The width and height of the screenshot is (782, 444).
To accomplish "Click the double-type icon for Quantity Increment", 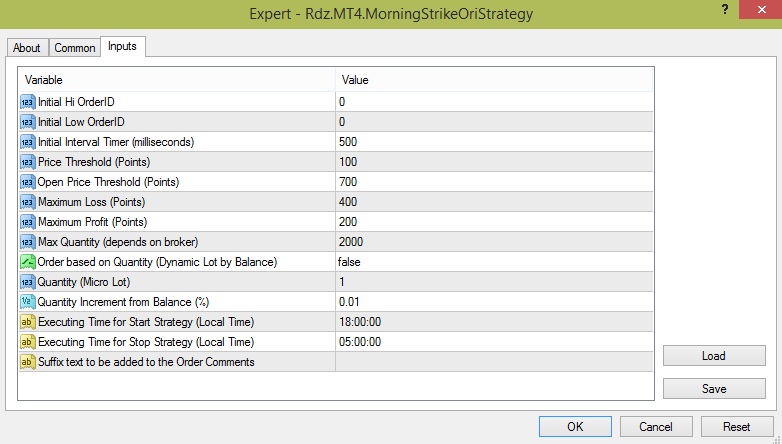I will pyautogui.click(x=27, y=301).
